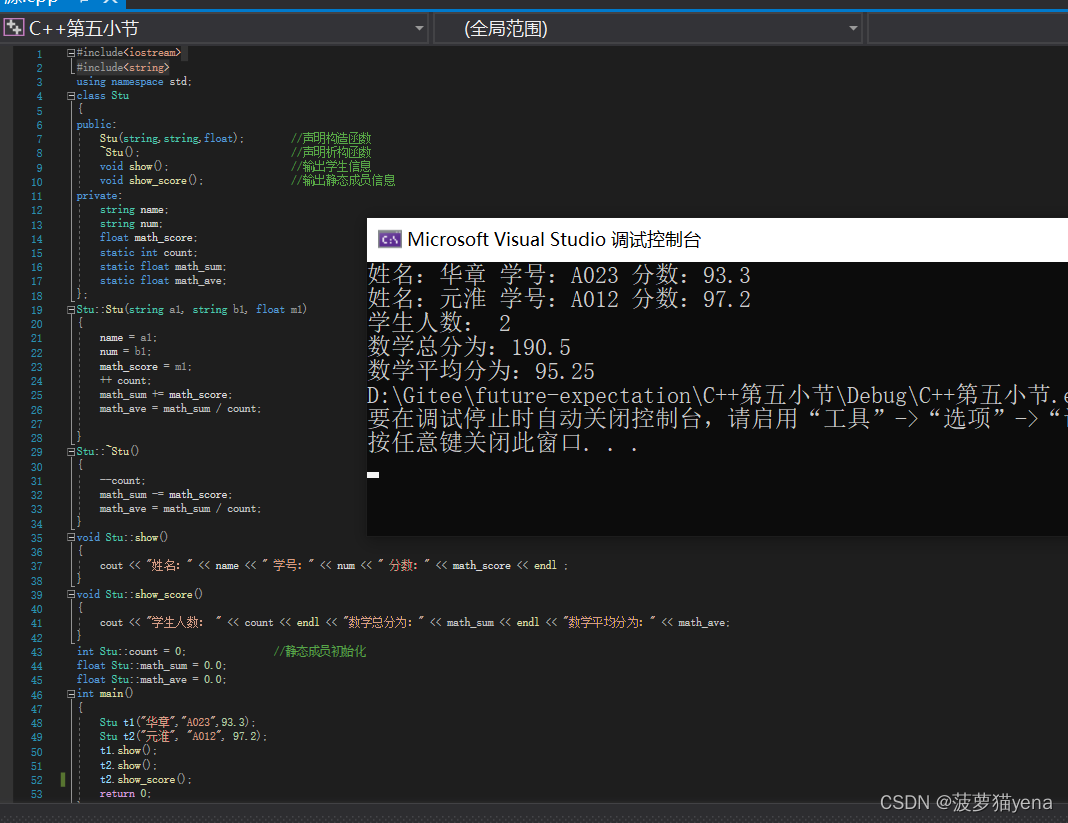Collapse the Stu::~Stu destructor at line 29
The width and height of the screenshot is (1068, 823).
pyautogui.click(x=71, y=452)
